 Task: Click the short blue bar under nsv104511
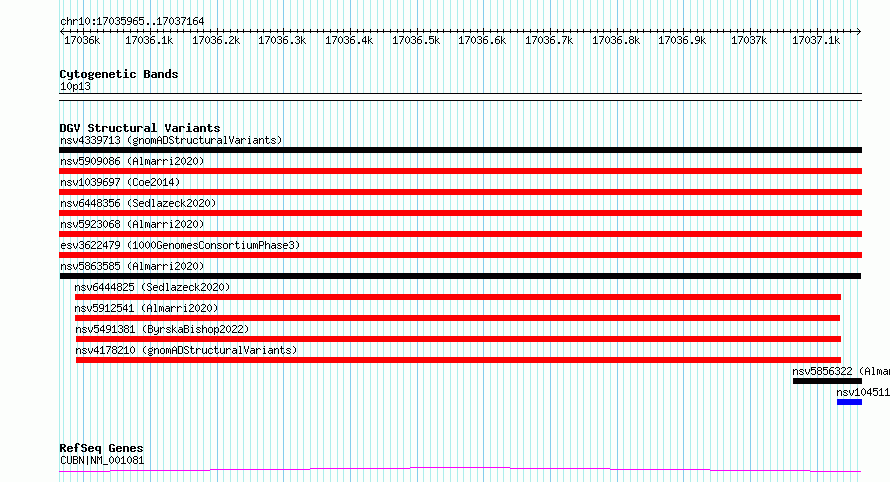[x=849, y=402]
